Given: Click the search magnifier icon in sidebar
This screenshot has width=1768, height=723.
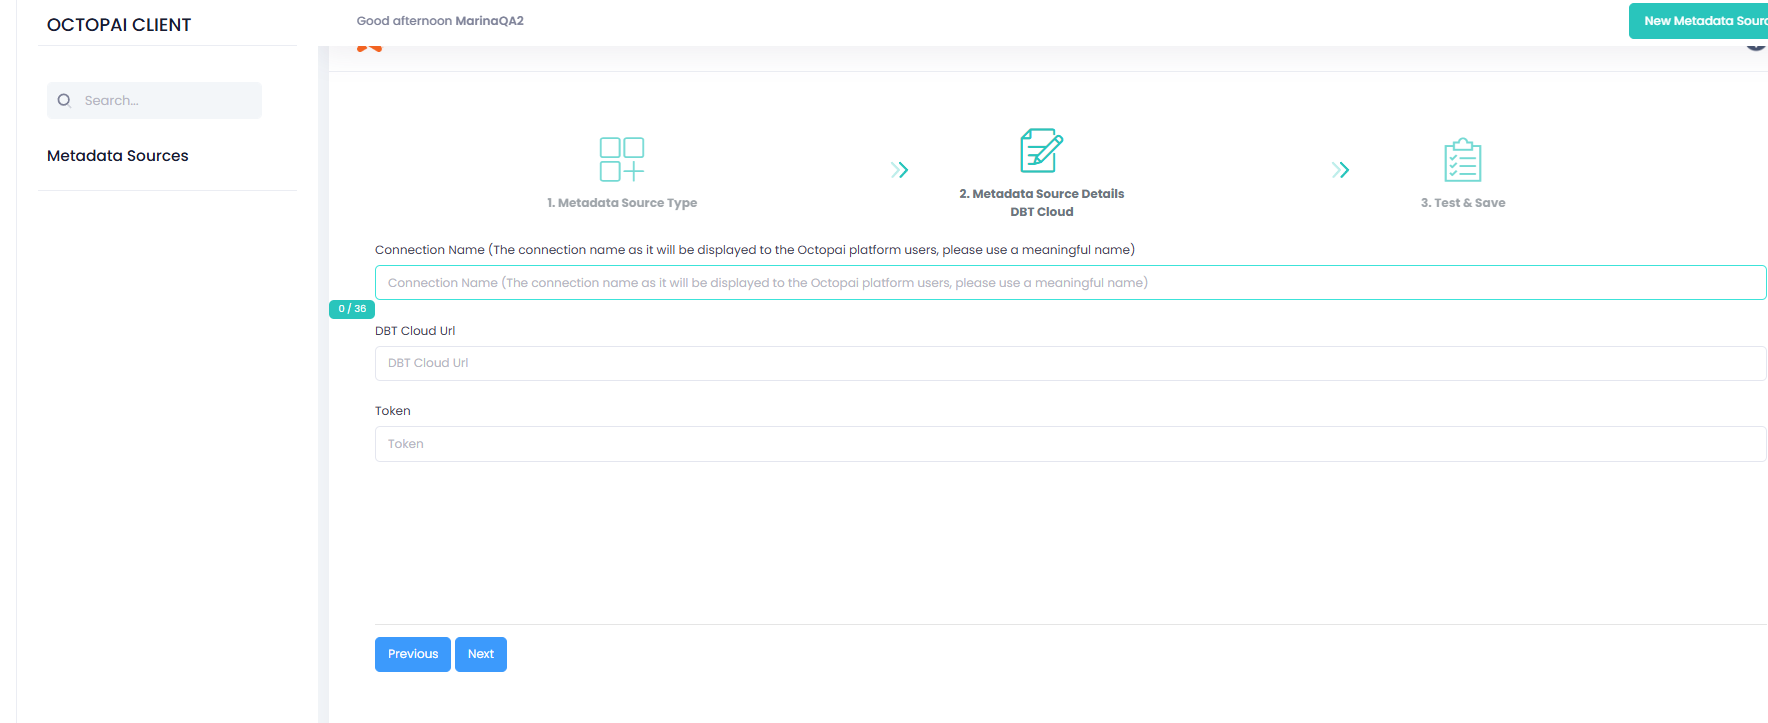Looking at the screenshot, I should click(x=64, y=100).
